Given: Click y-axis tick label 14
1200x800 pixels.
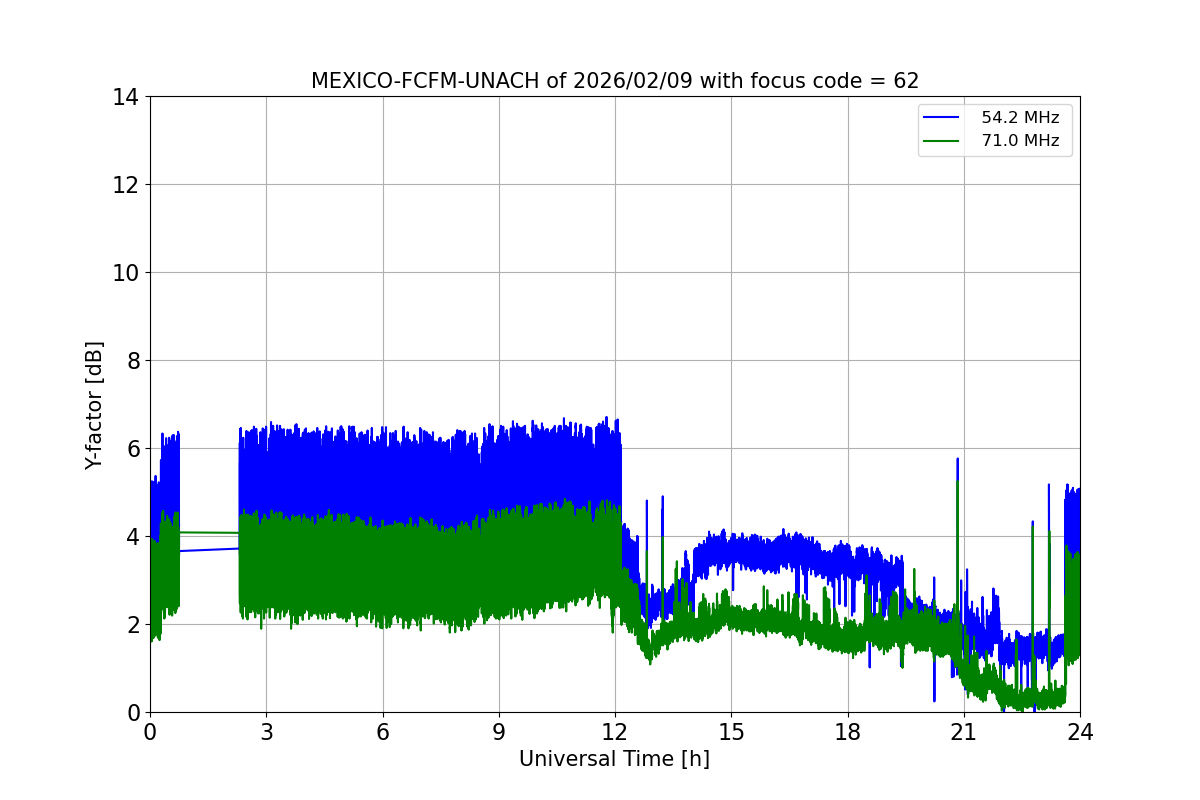Looking at the screenshot, I should (x=125, y=97).
